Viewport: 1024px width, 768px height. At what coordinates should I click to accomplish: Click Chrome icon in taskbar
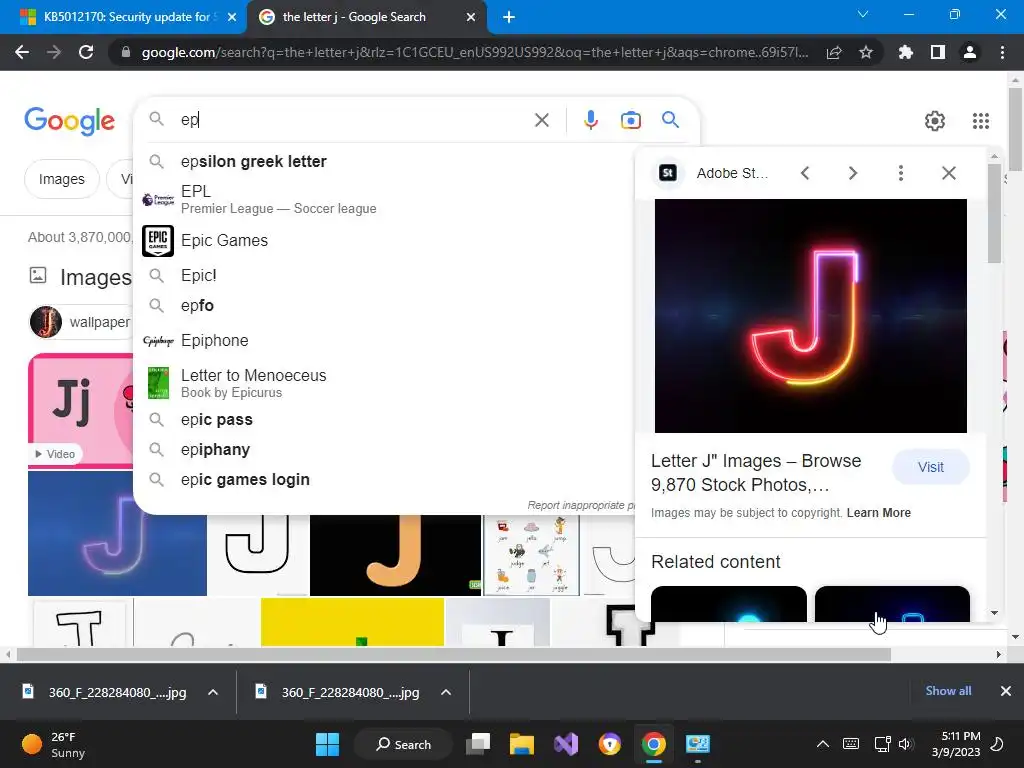(653, 744)
